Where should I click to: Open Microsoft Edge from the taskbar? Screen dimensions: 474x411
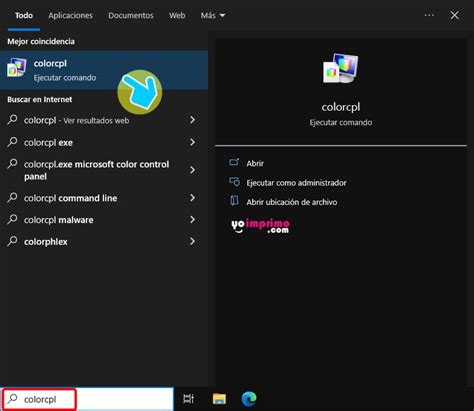pos(249,399)
